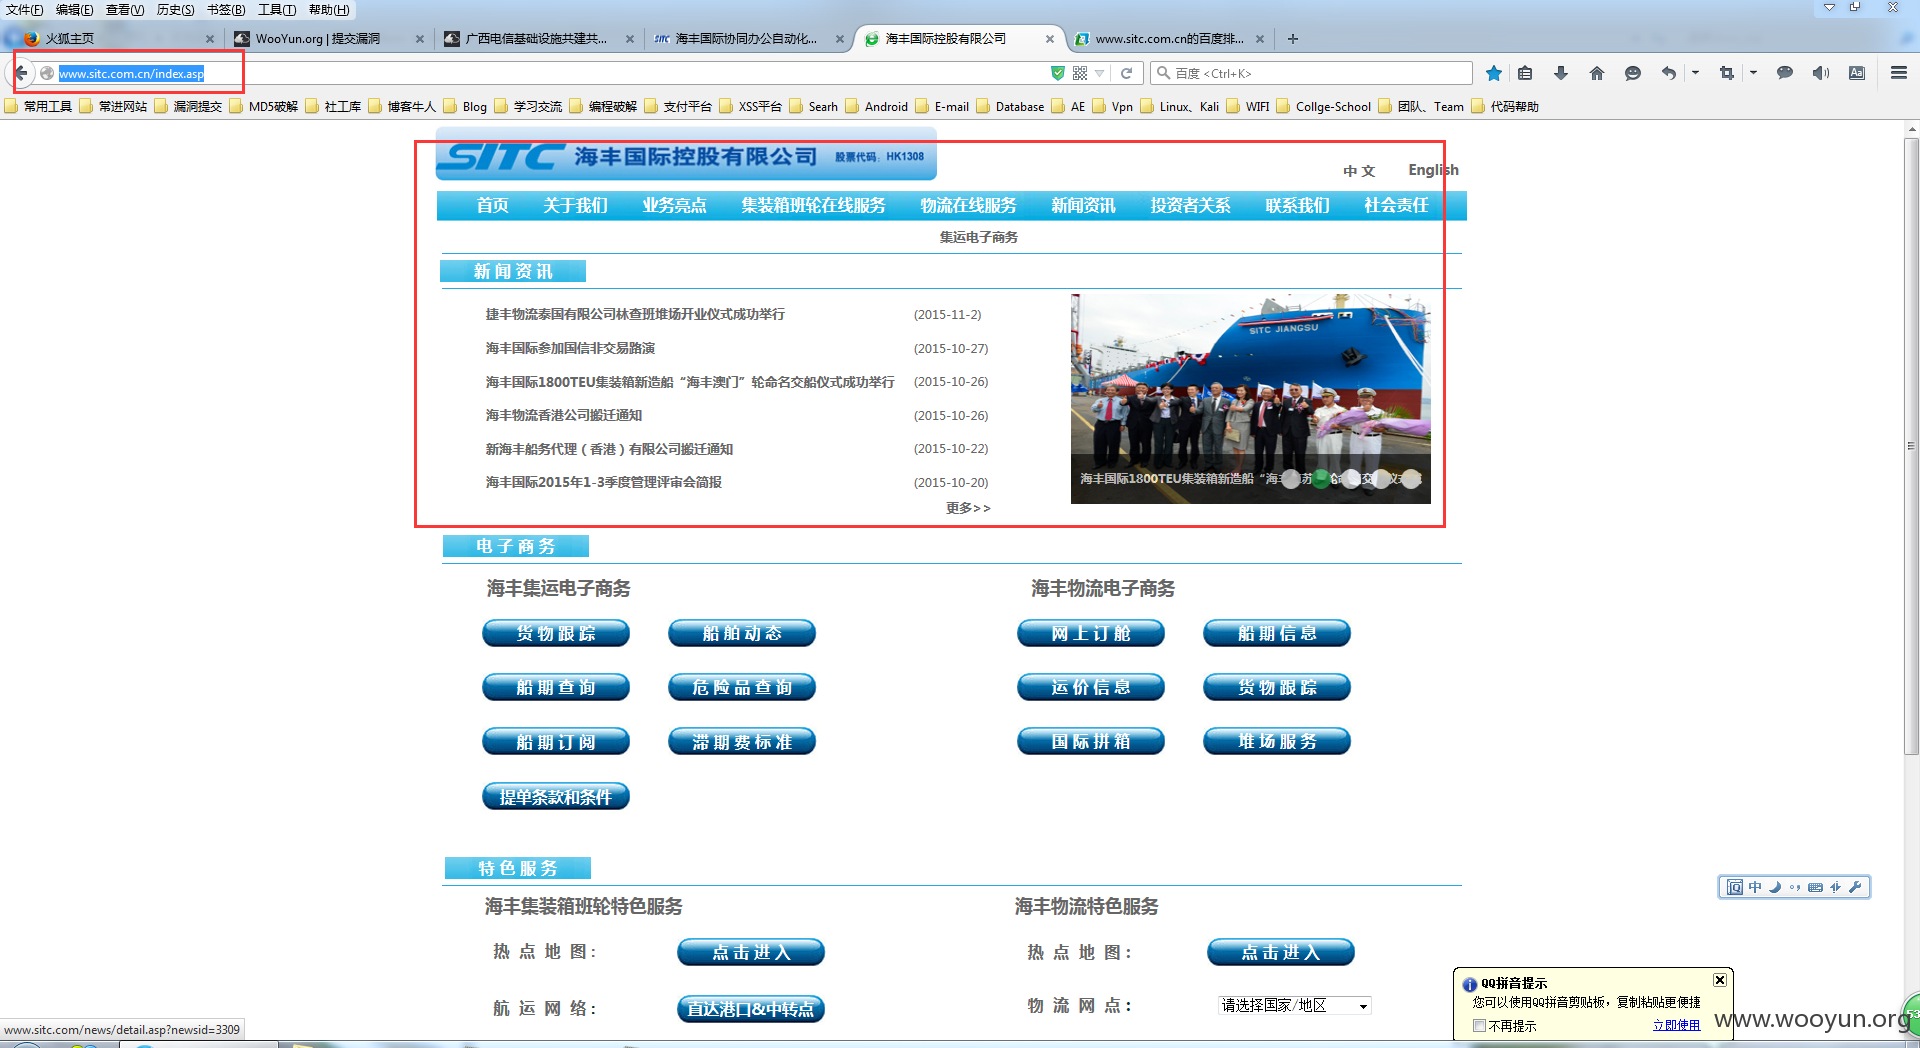Screen dimensions: 1920x1048
Task: Switch the site language to English
Action: point(1433,170)
